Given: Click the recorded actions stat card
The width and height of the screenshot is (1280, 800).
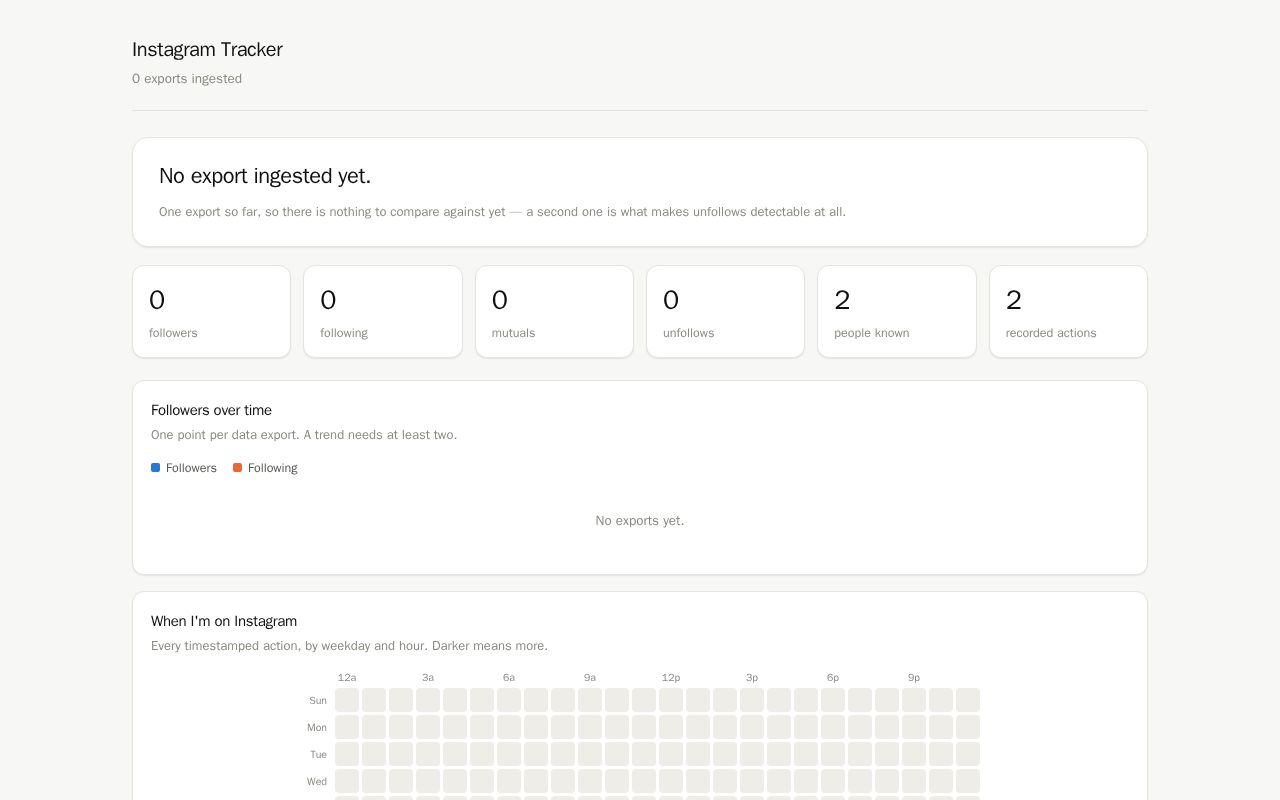Looking at the screenshot, I should point(1068,311).
